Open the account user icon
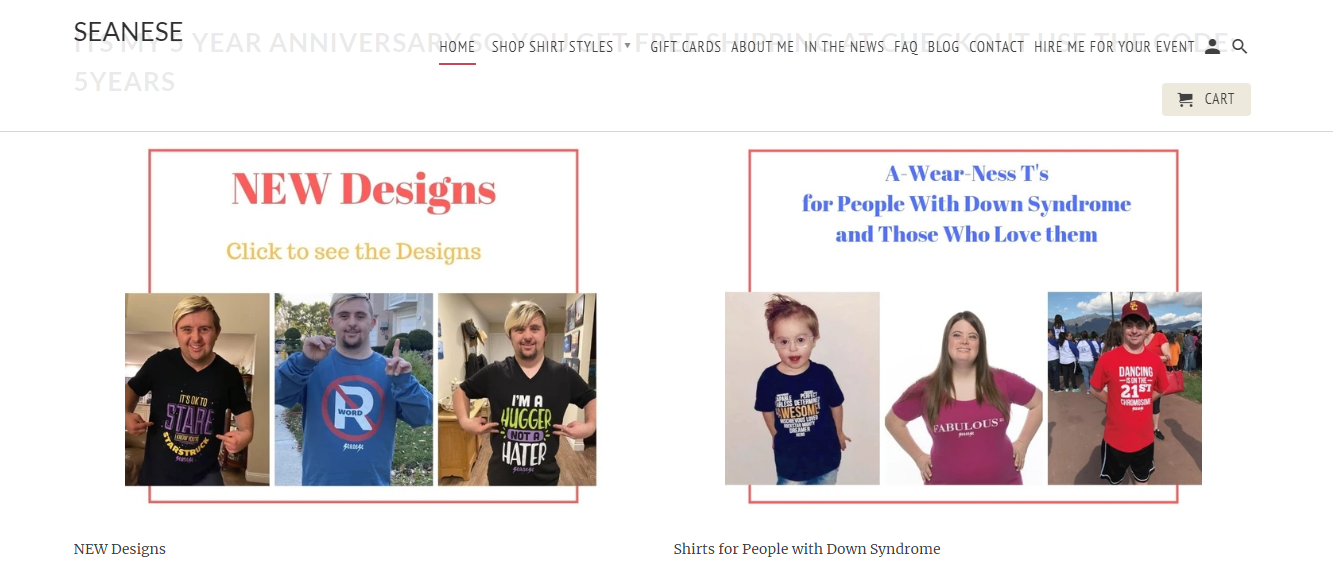The width and height of the screenshot is (1333, 567). [x=1212, y=46]
